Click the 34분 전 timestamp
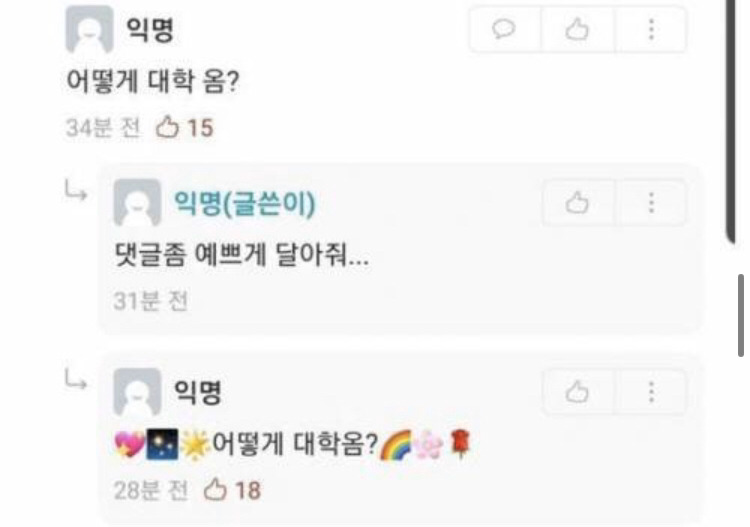Screen dimensions: 750x527 103,128
